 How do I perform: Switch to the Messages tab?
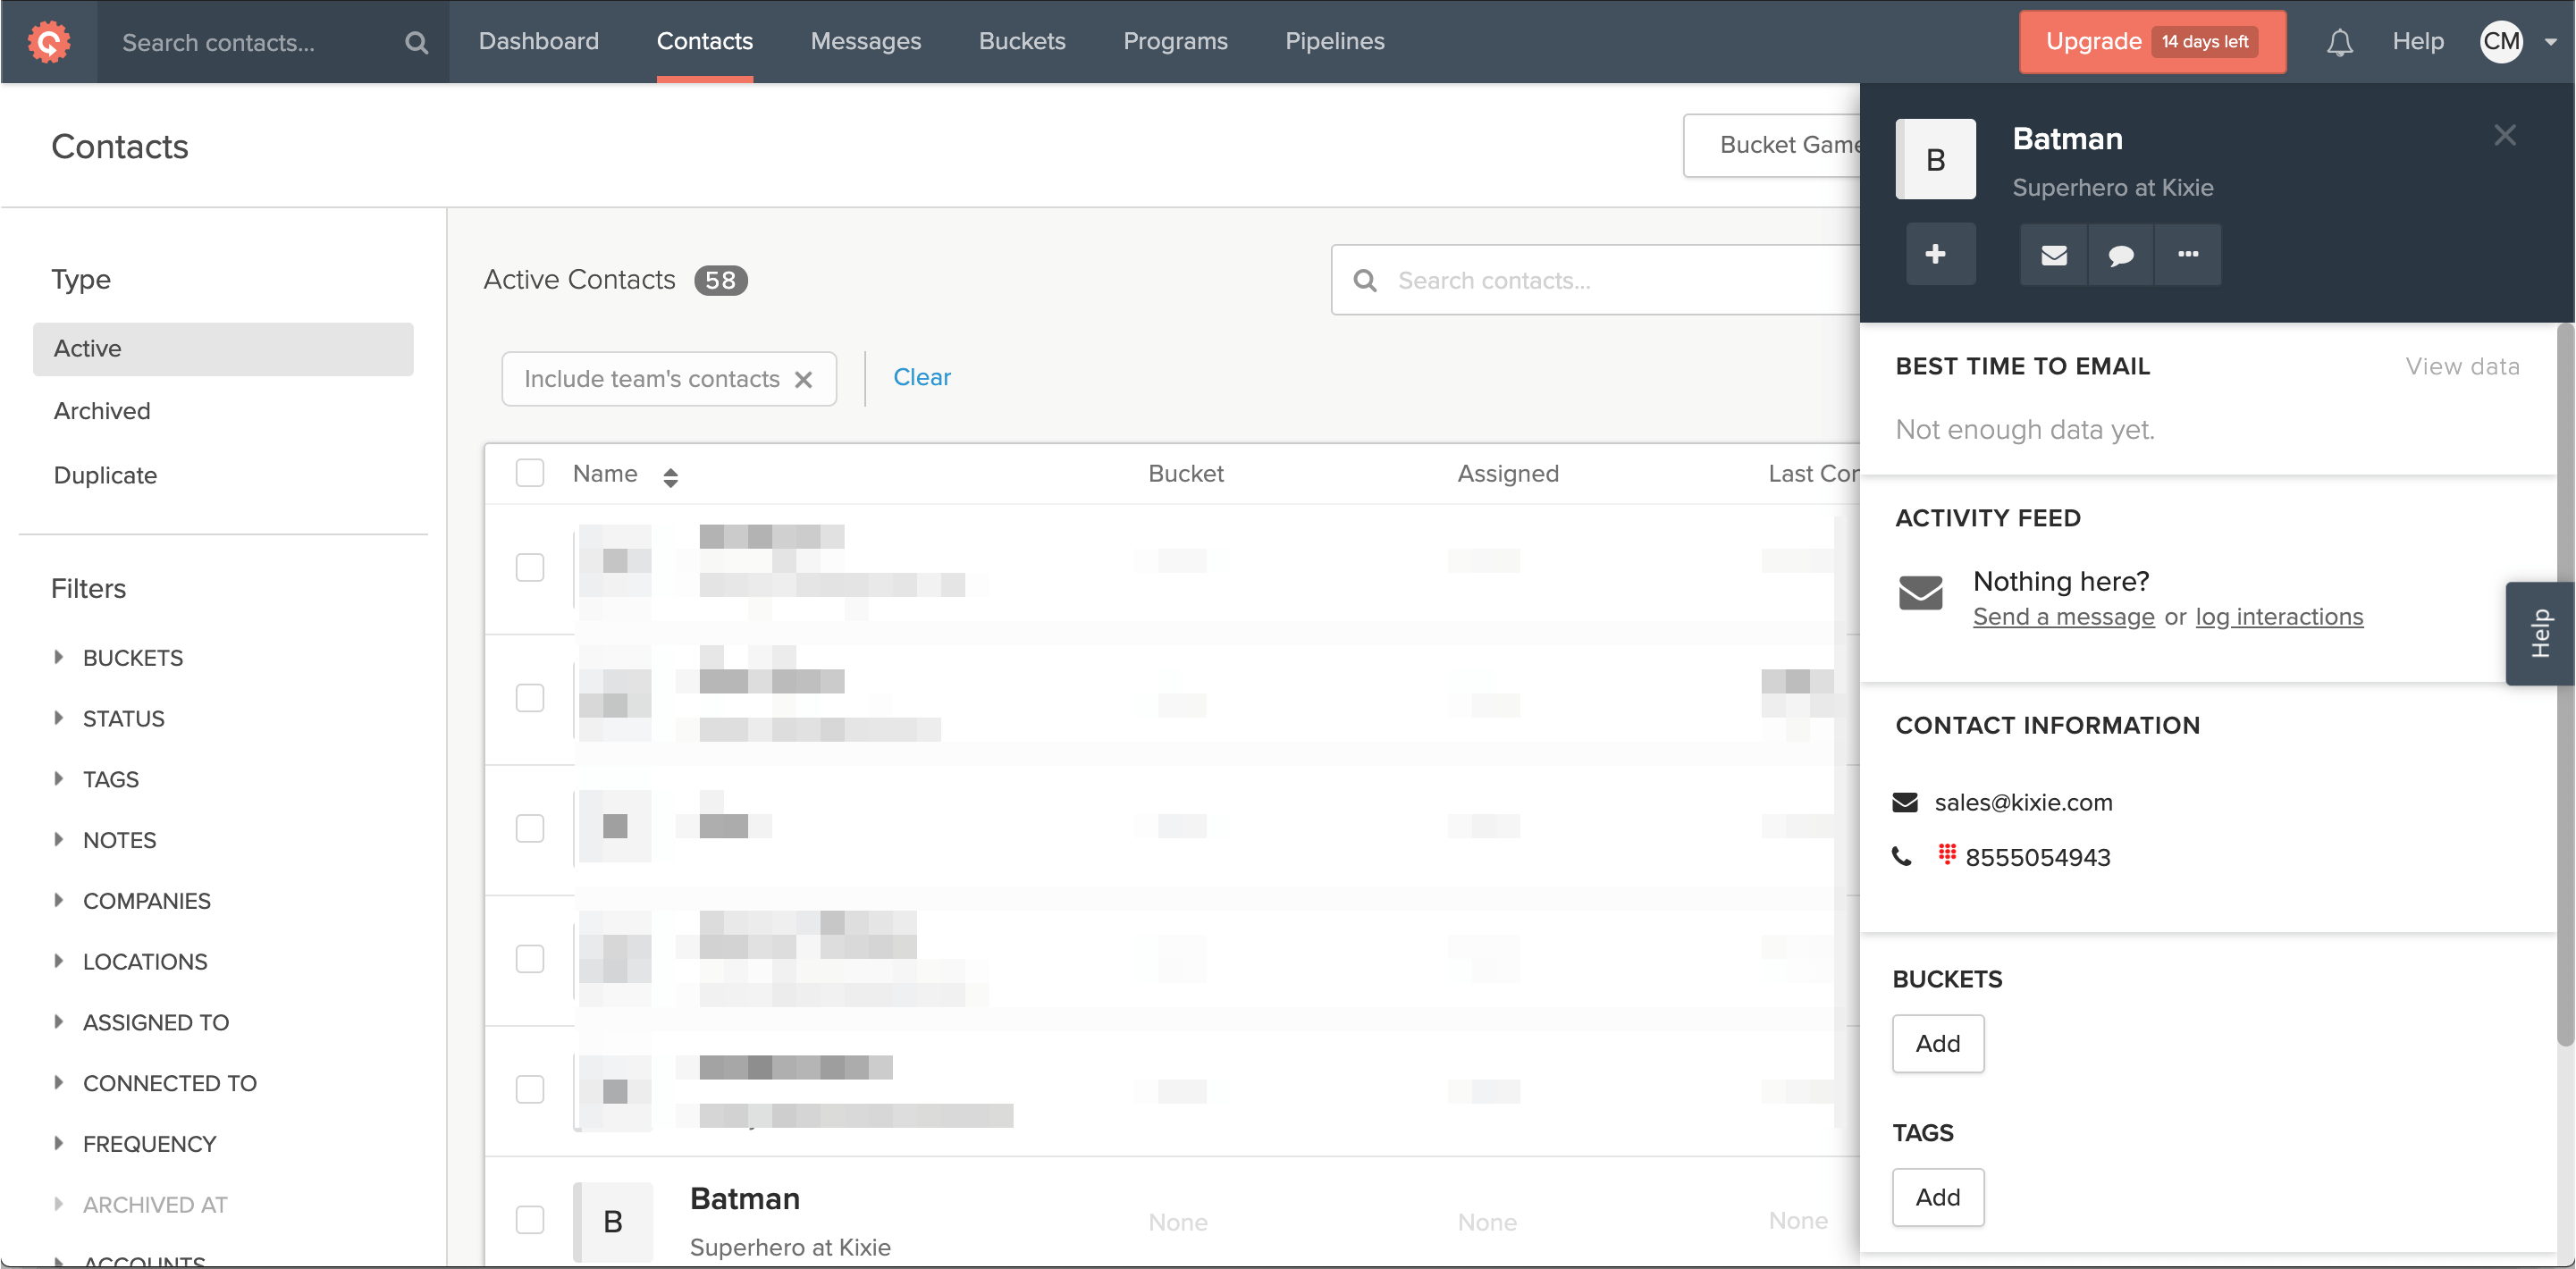(866, 41)
